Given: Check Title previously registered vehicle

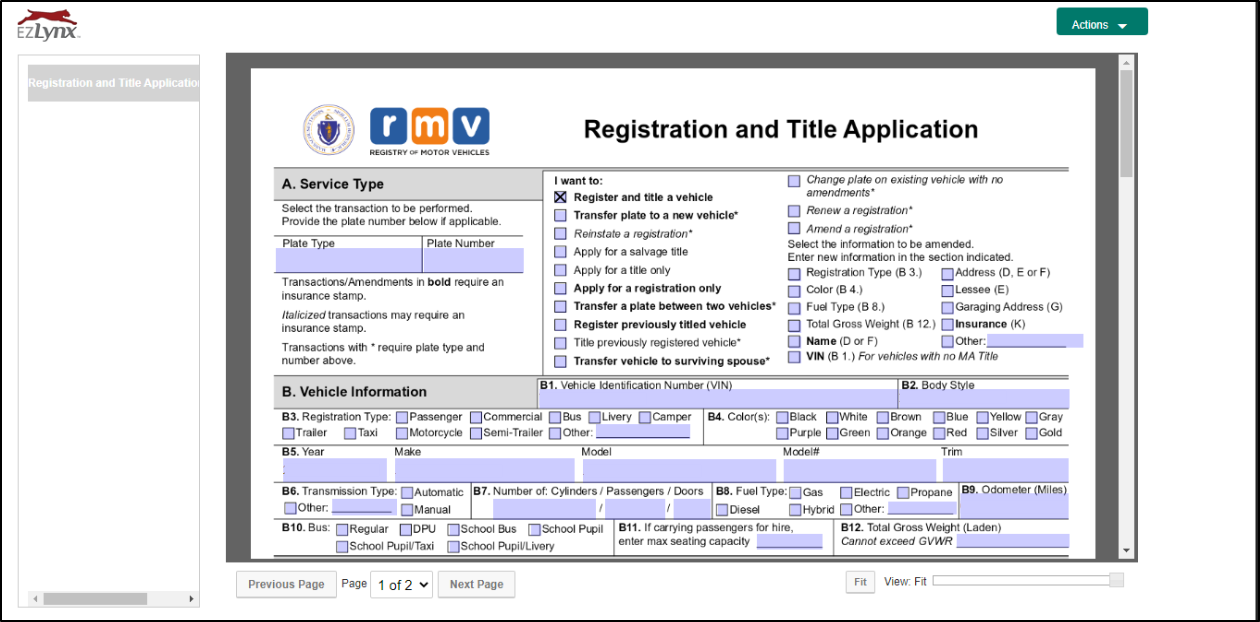Looking at the screenshot, I should (561, 343).
